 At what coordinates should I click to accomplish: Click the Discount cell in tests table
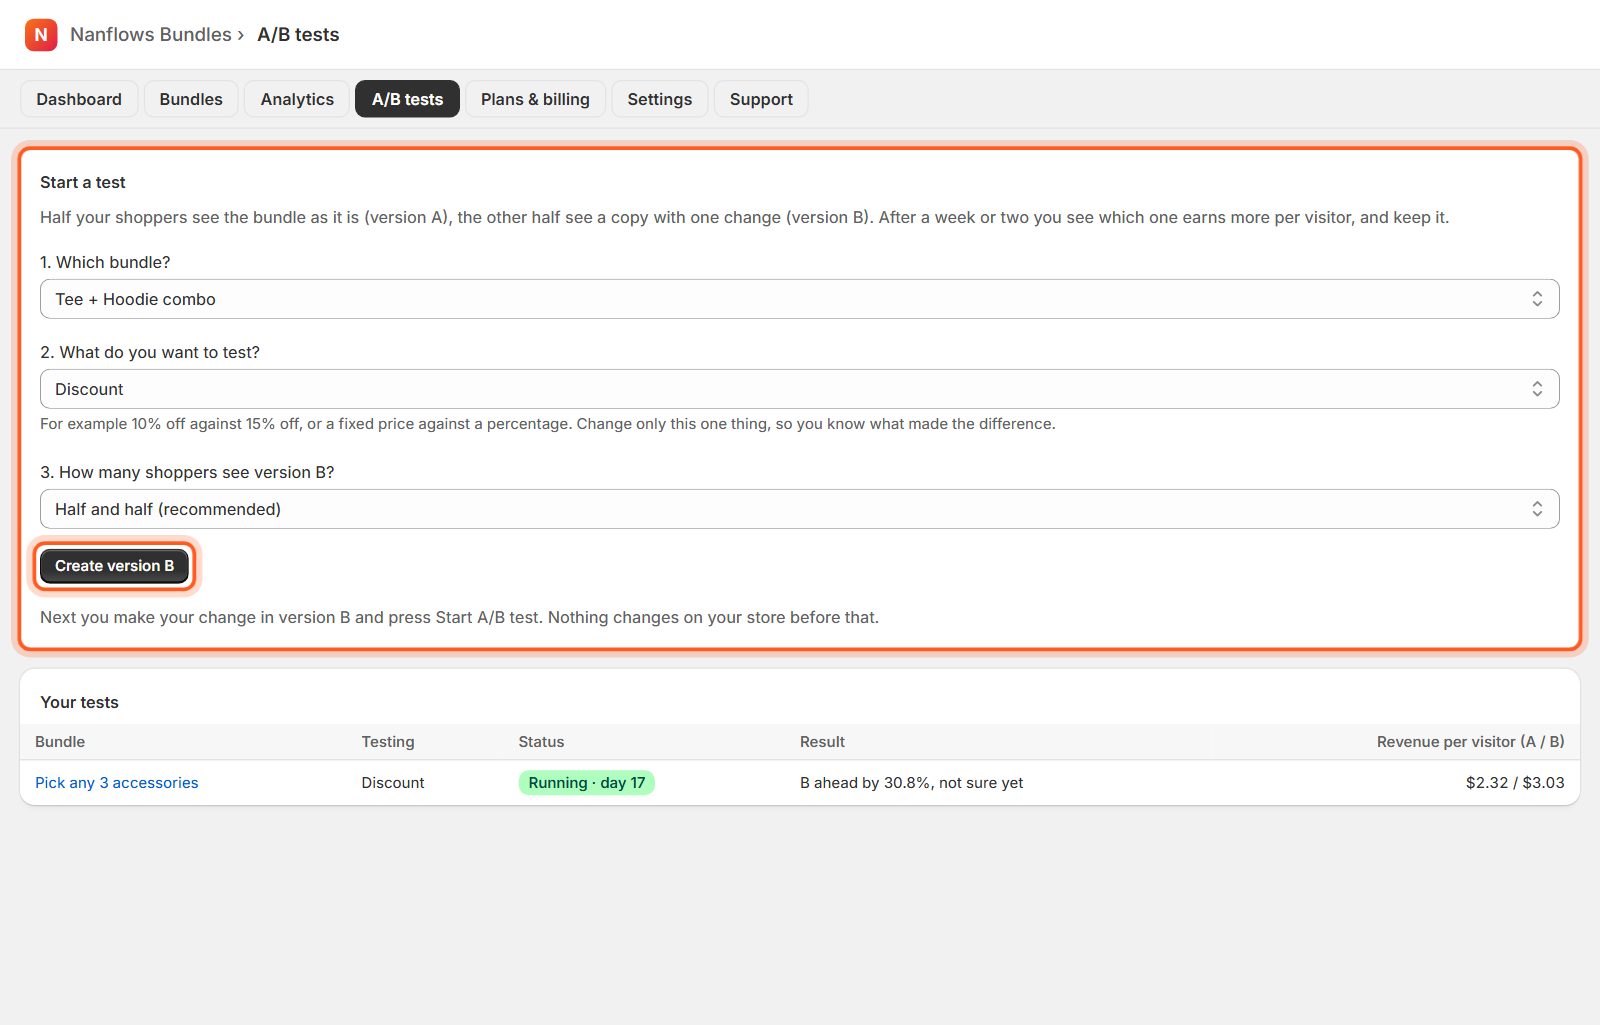pyautogui.click(x=393, y=783)
